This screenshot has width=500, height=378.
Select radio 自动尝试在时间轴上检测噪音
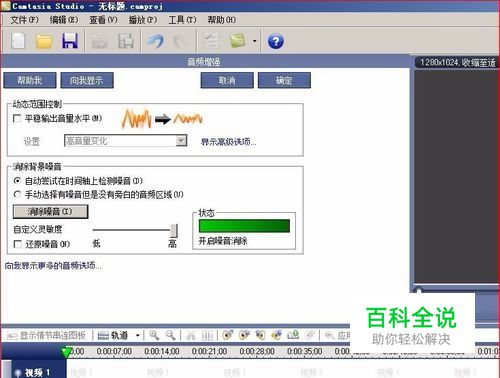pos(17,181)
